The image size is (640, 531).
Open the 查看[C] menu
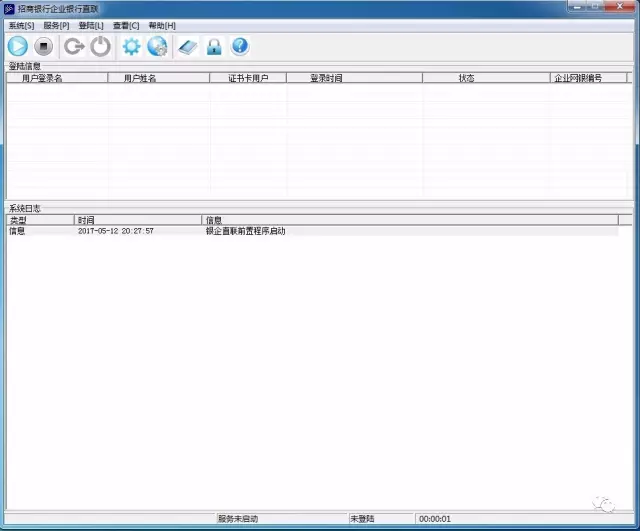click(126, 24)
